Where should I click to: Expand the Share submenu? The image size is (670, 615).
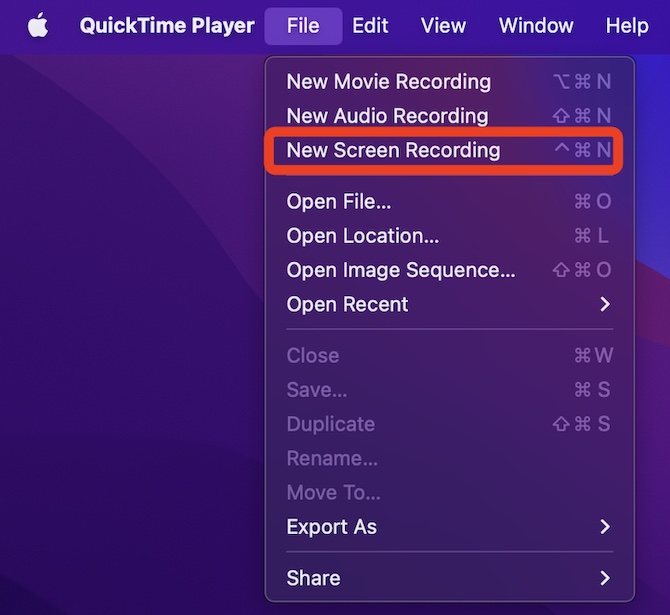pos(449,578)
